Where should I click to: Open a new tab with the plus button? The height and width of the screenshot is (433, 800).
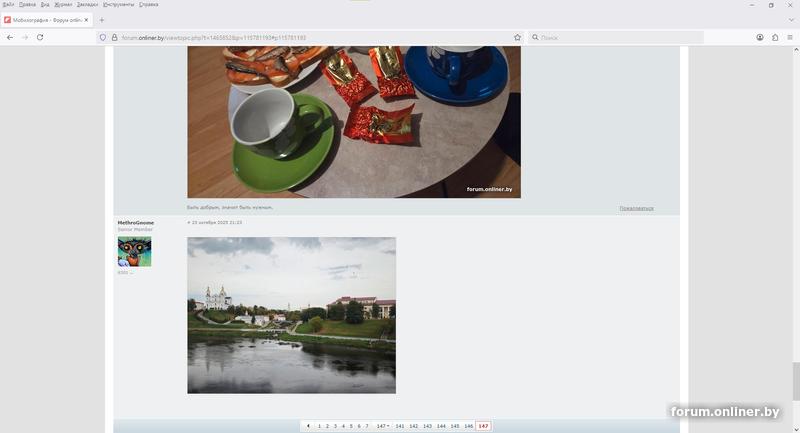(102, 20)
